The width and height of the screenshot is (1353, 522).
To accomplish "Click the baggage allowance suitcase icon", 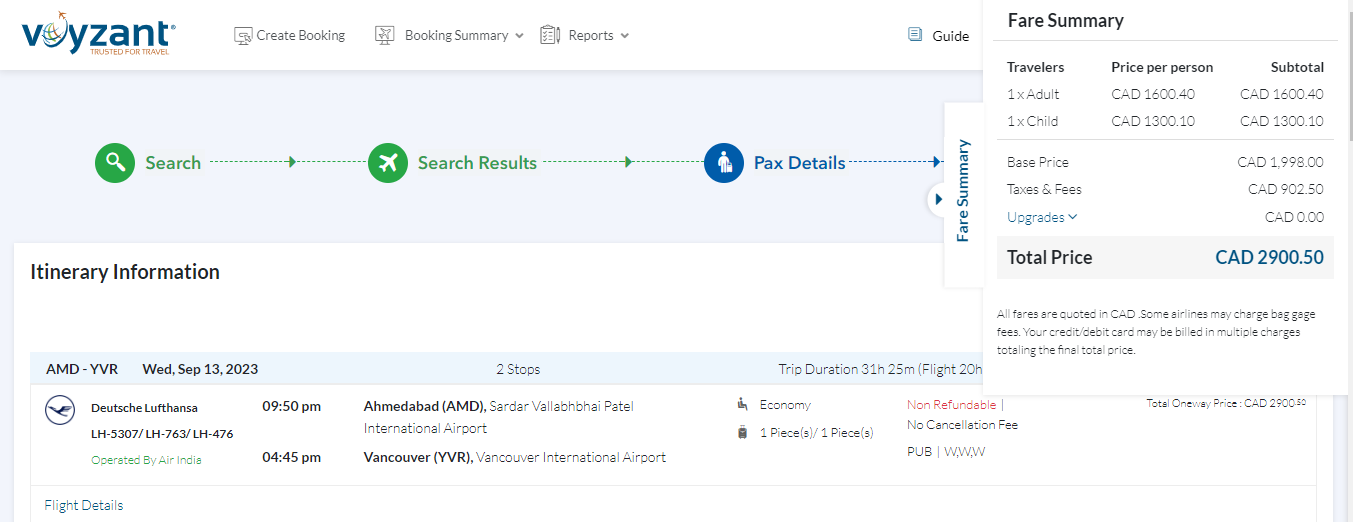I will click(x=742, y=433).
